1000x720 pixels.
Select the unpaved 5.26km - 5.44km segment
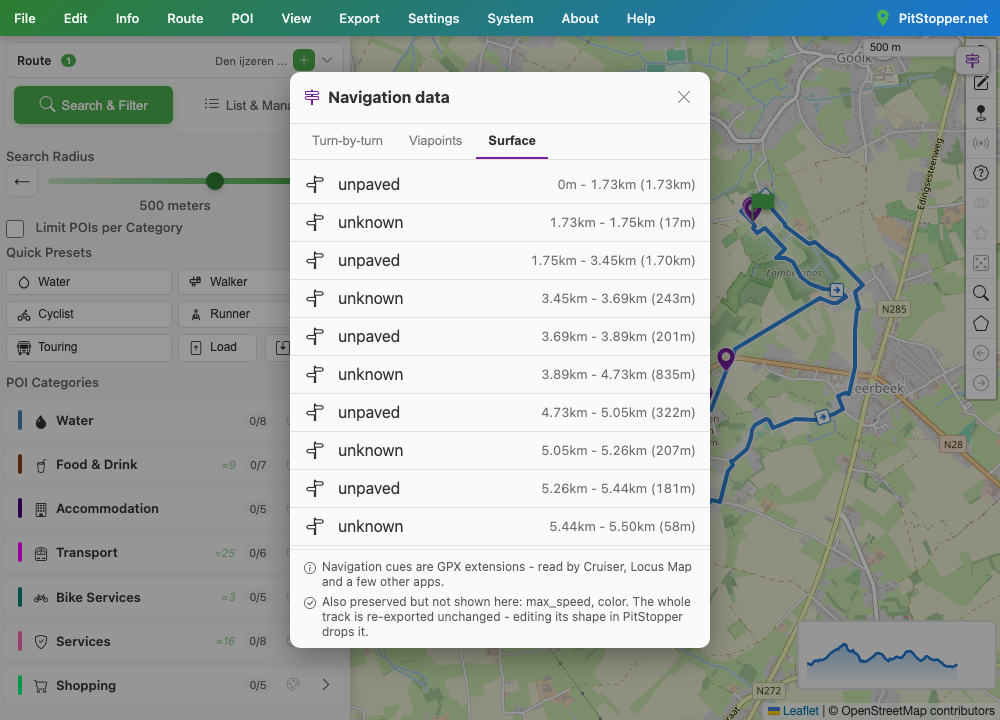pos(500,489)
